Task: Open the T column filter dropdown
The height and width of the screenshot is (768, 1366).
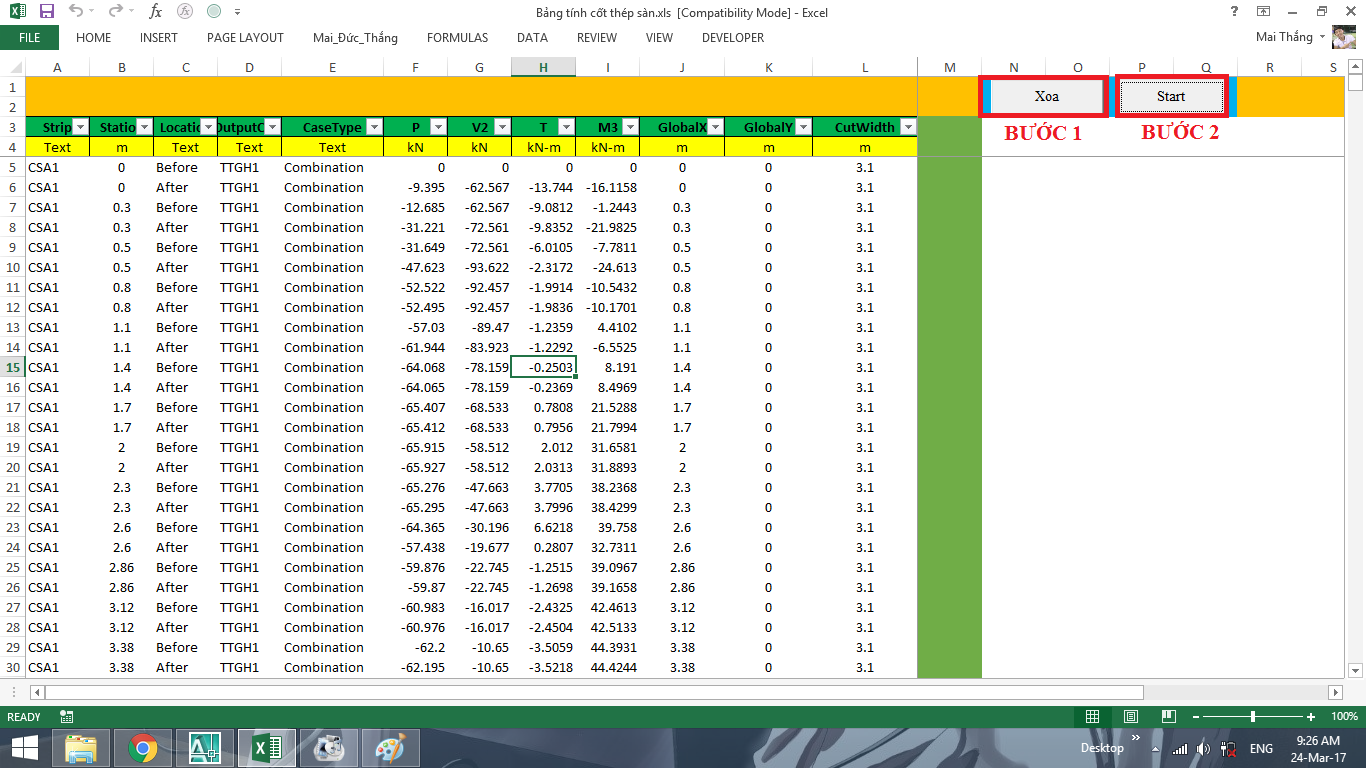Action: (566, 127)
